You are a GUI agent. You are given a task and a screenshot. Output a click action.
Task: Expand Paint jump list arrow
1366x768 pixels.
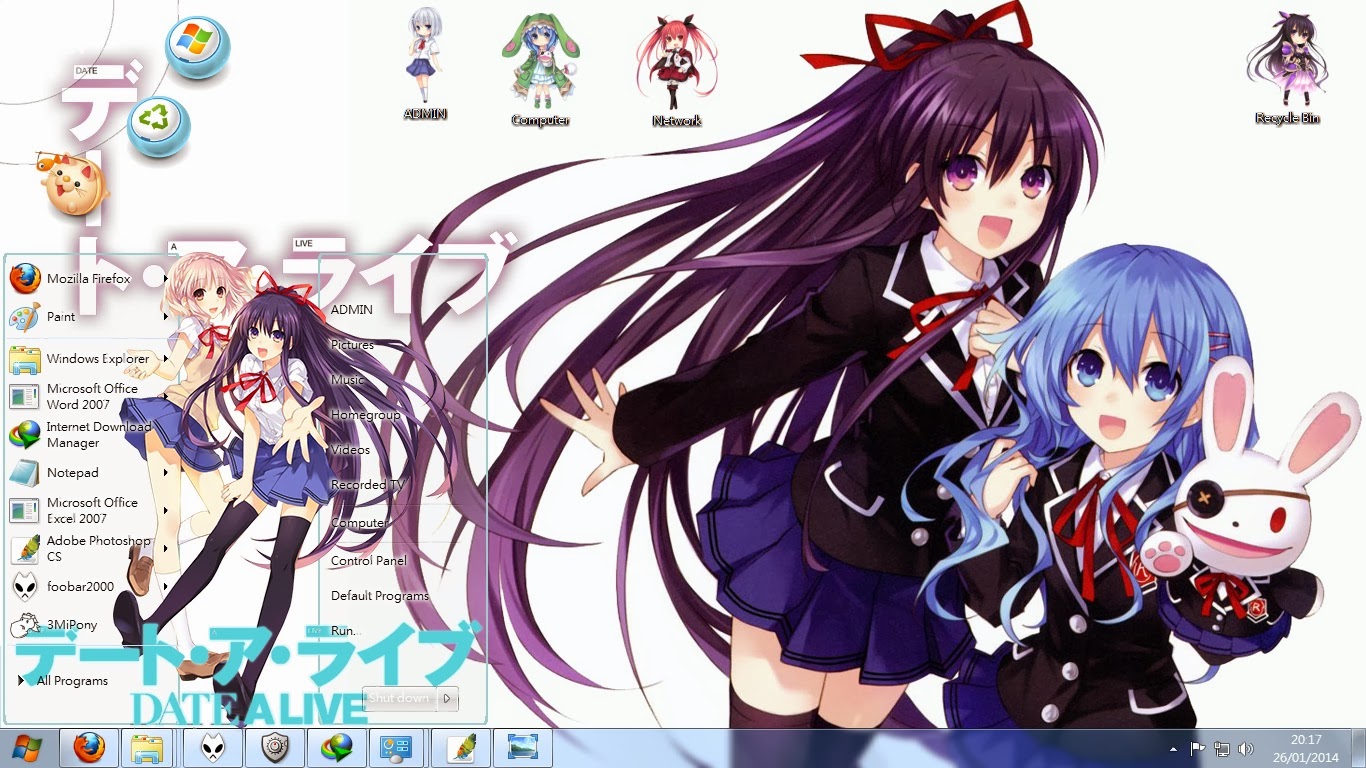click(x=165, y=317)
